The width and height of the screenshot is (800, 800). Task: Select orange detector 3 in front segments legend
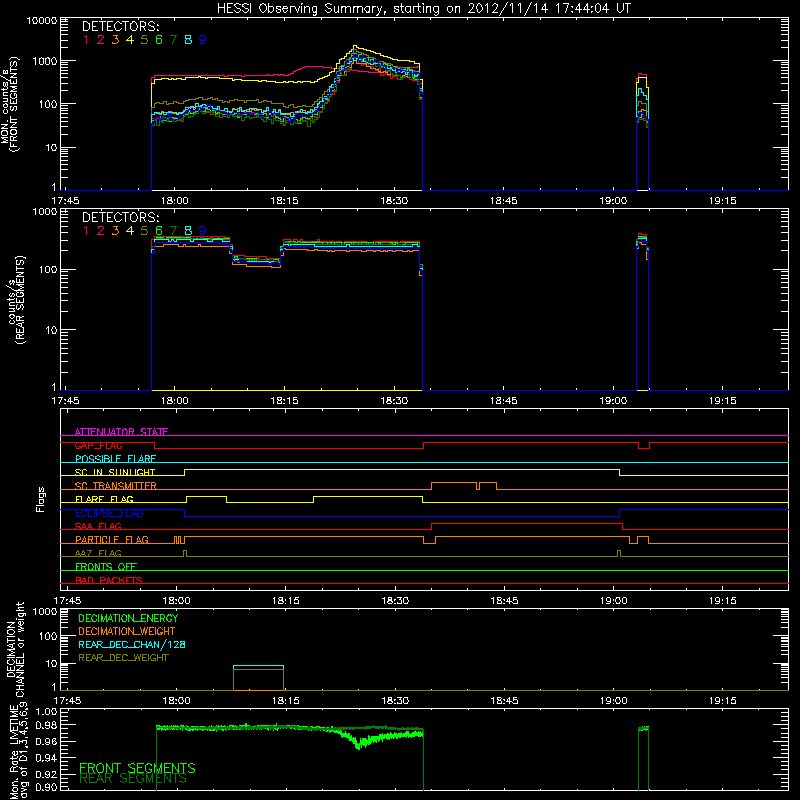pyautogui.click(x=115, y=40)
